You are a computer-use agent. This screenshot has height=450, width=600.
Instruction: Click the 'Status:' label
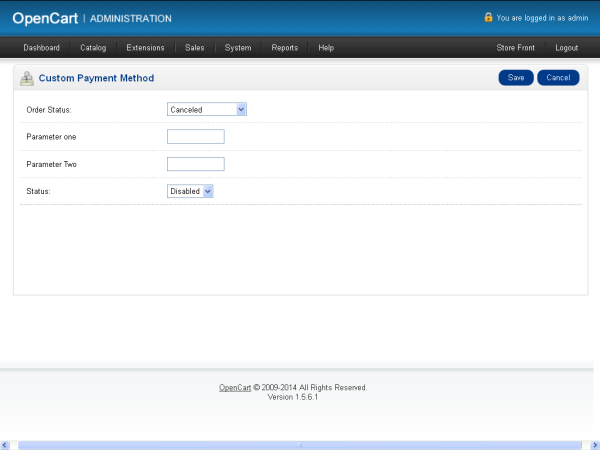(38, 191)
